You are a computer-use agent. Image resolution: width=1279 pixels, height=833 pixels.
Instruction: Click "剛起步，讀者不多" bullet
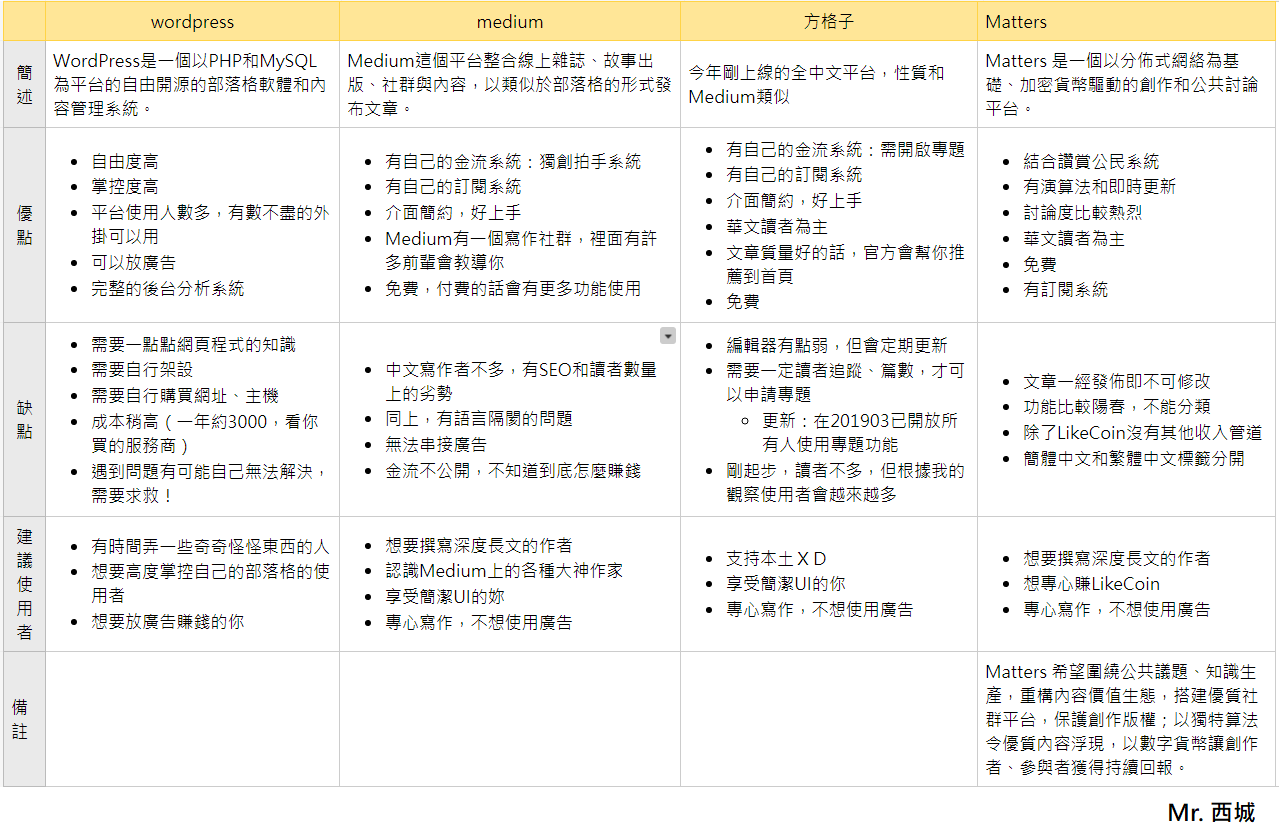coord(845,482)
